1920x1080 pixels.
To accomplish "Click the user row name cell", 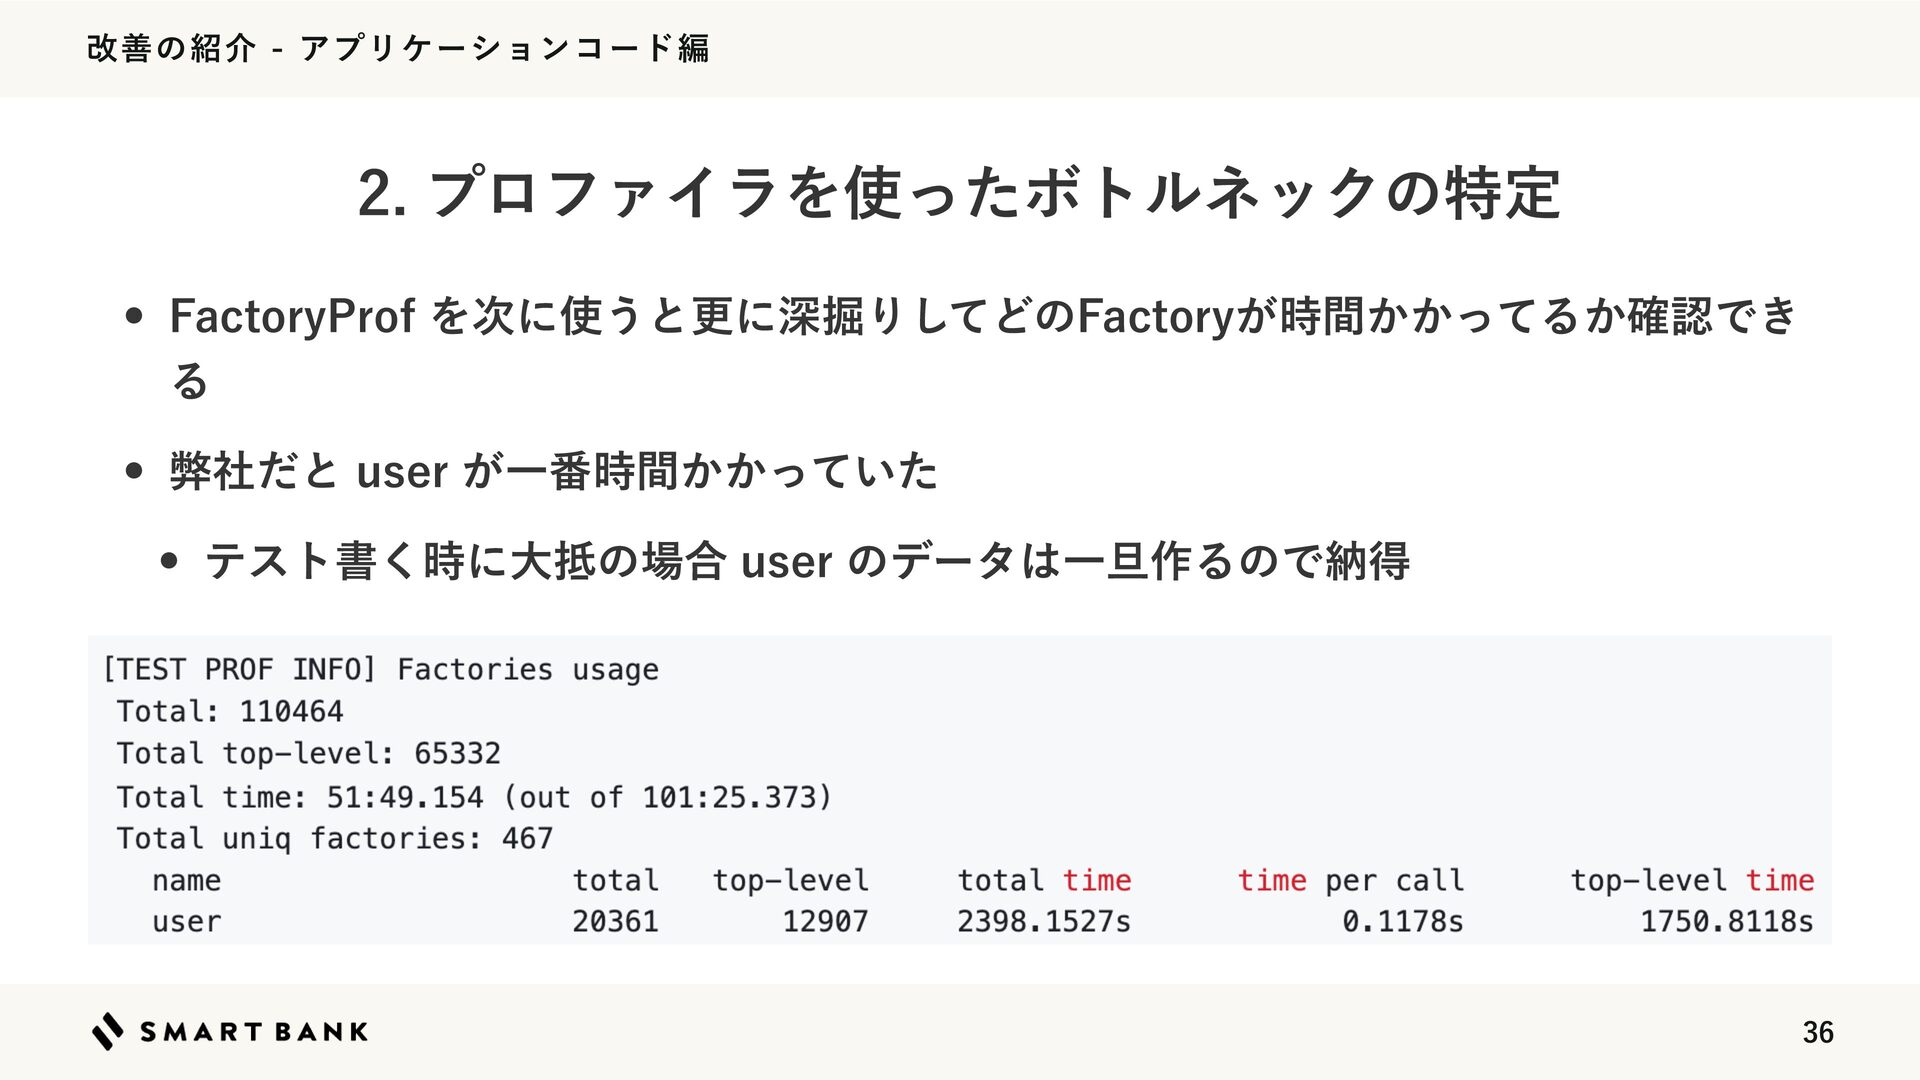I will (x=186, y=921).
